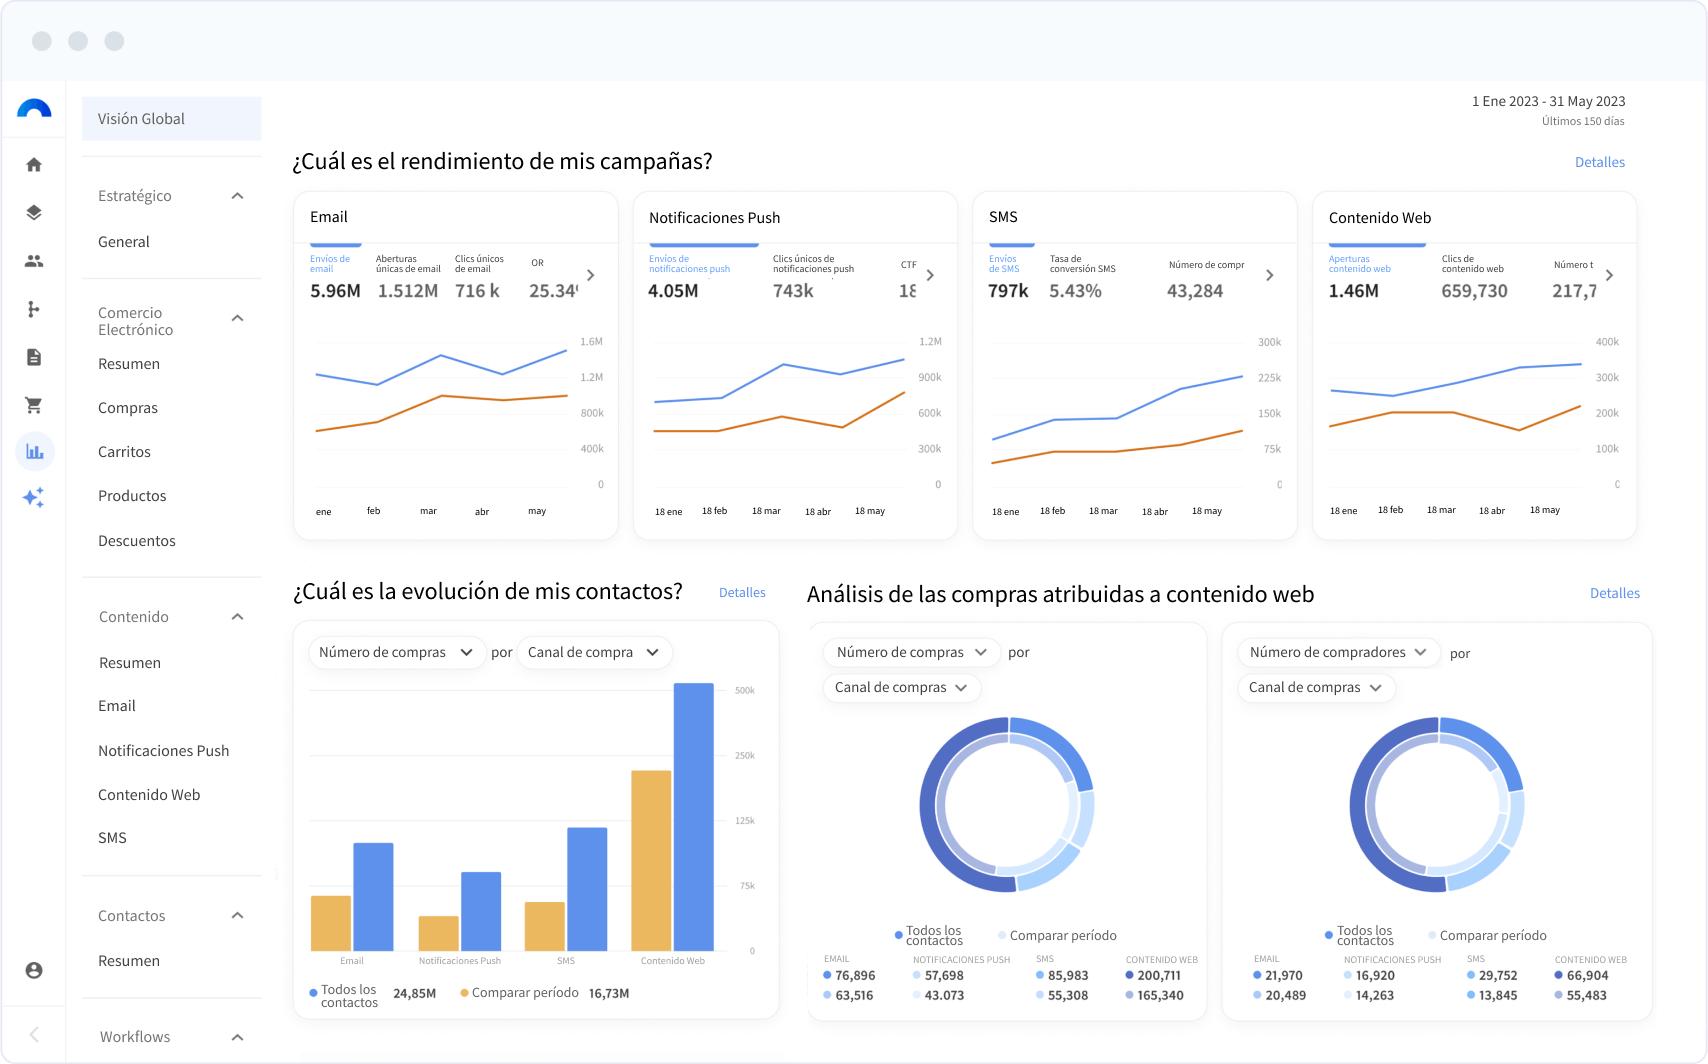The width and height of the screenshot is (1708, 1064).
Task: Collapse the Estratégico sidebar section
Action: (238, 196)
